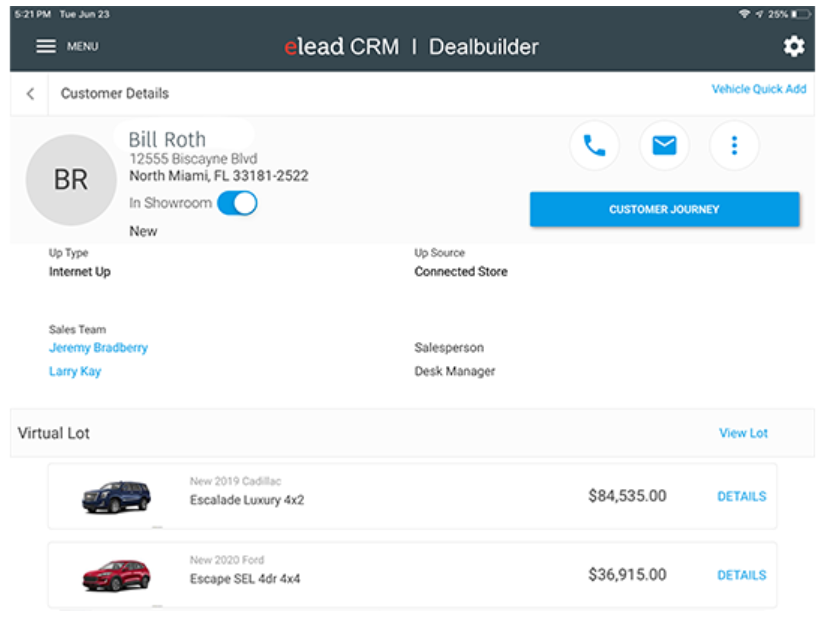Open the three-dot overflow menu
Image resolution: width=837 pixels, height=633 pixels.
[x=734, y=145]
